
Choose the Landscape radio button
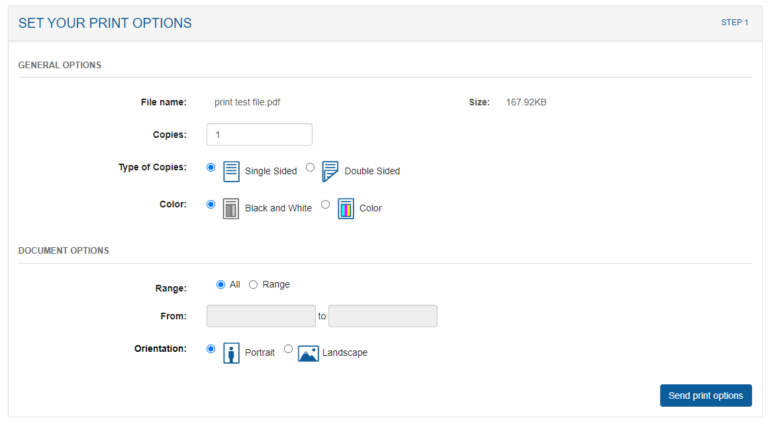click(289, 349)
